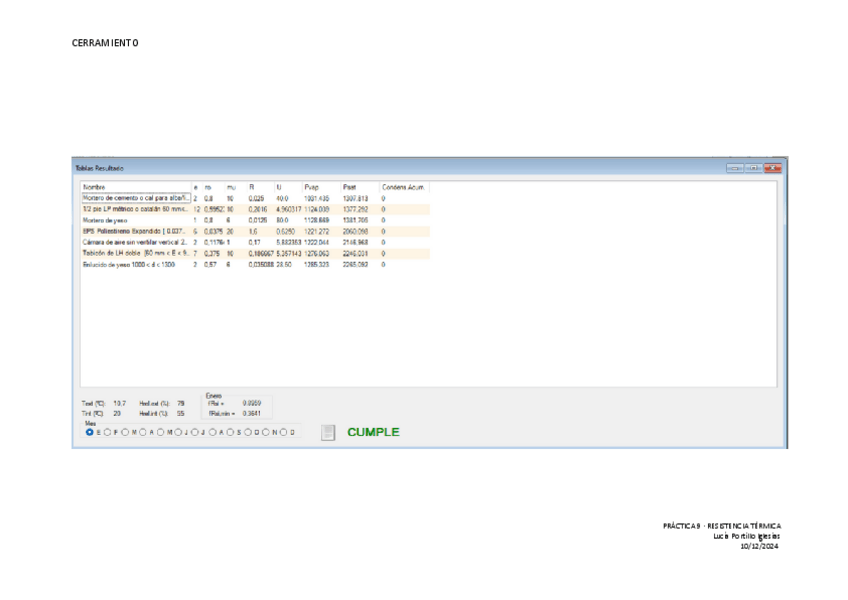Select the O (Octubre) month radio button
The height and width of the screenshot is (600, 848).
pyautogui.click(x=248, y=432)
